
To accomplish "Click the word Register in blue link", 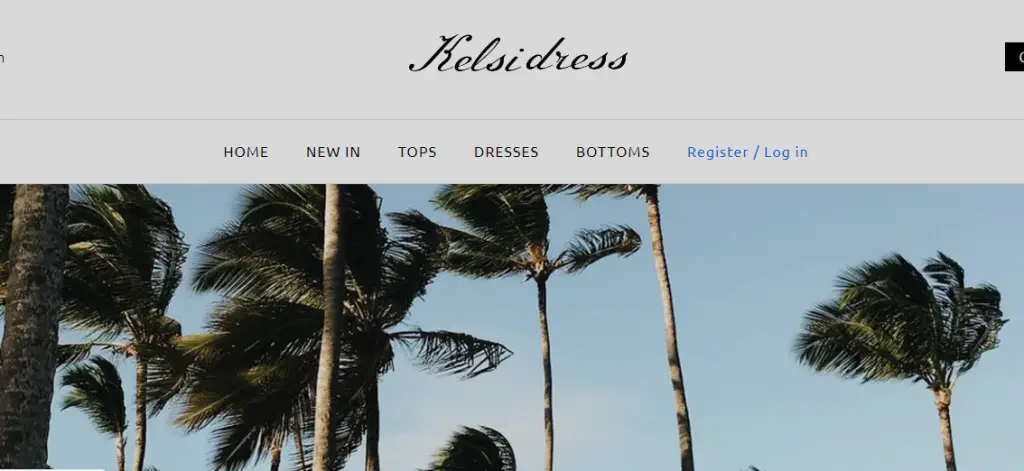I will pos(718,152).
